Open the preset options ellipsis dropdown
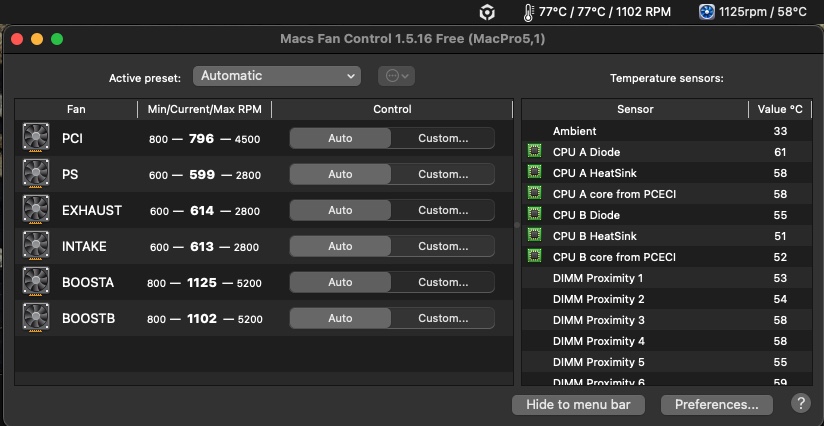824x426 pixels. click(x=396, y=76)
